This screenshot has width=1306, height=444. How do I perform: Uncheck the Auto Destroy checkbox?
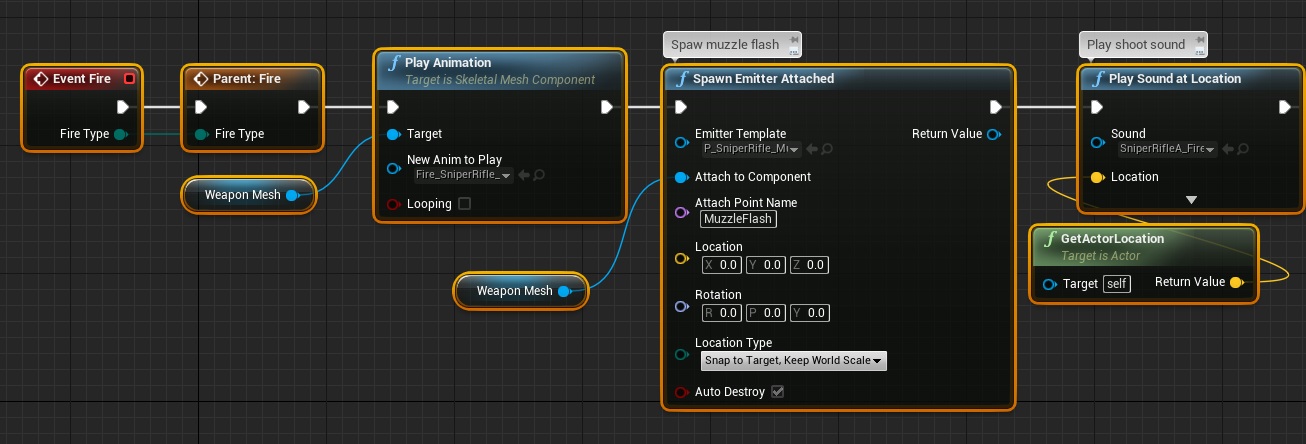click(778, 392)
